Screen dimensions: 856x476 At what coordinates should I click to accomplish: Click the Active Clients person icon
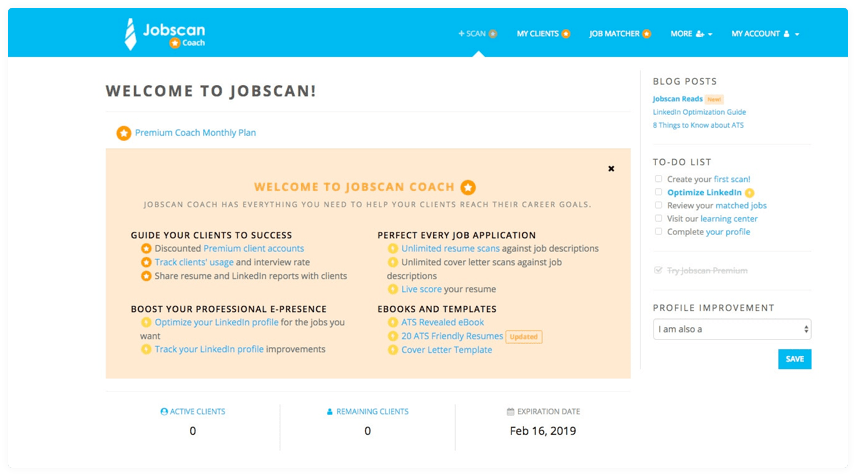[x=164, y=411]
